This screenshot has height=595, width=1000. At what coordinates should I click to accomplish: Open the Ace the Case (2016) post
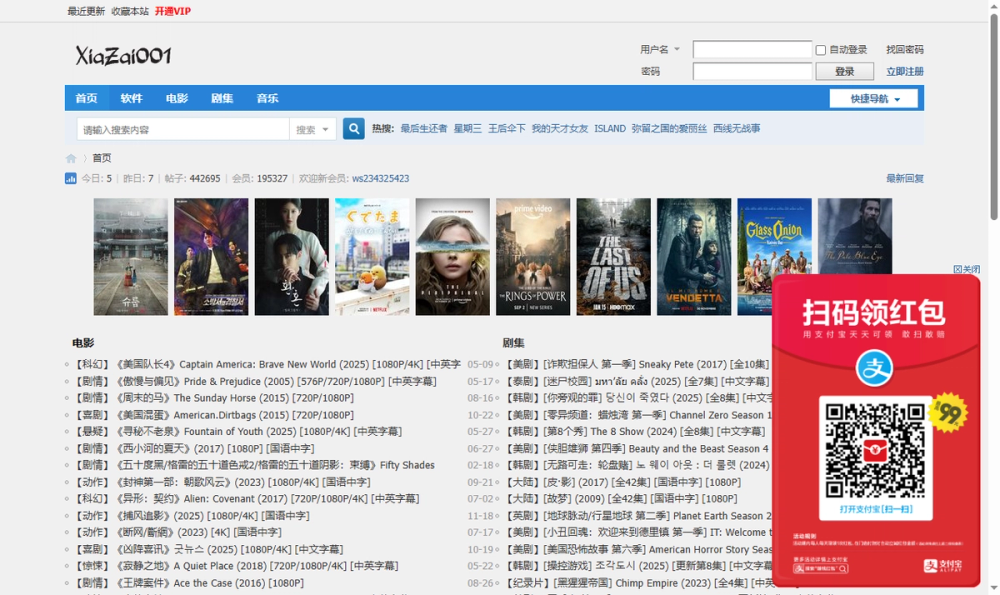point(188,583)
